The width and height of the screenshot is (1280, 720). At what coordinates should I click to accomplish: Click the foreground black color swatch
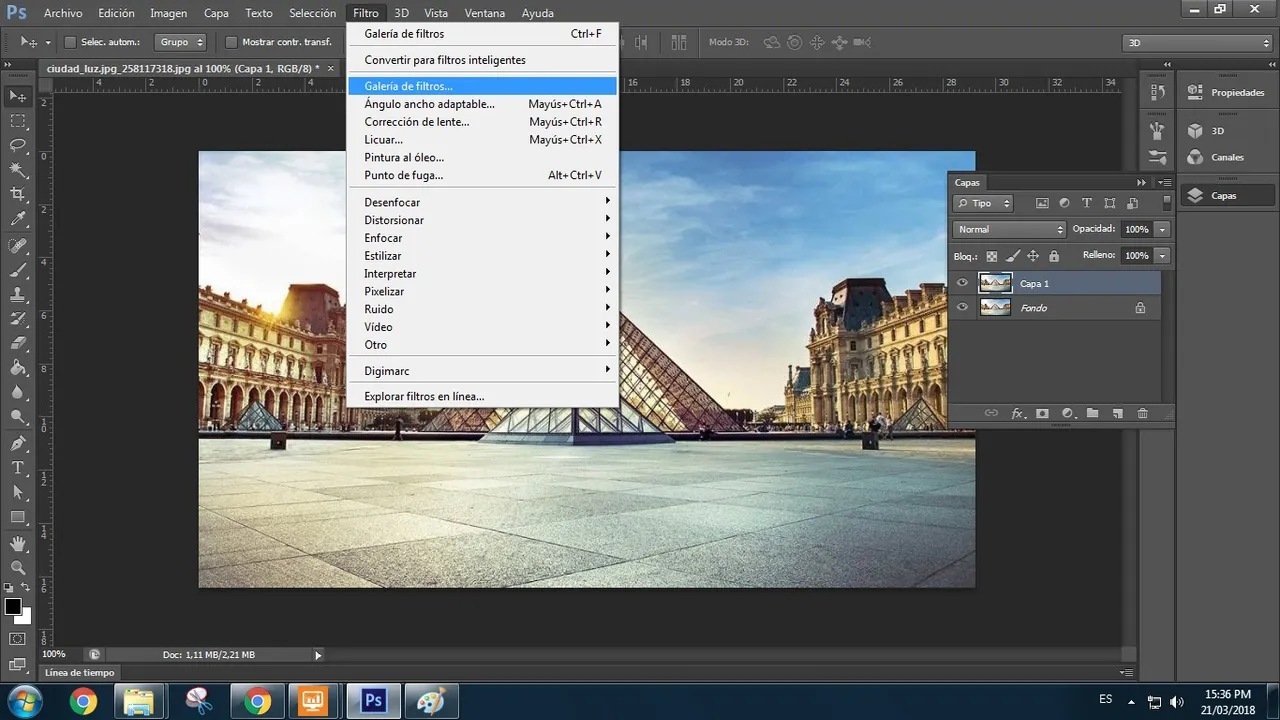pyautogui.click(x=13, y=606)
